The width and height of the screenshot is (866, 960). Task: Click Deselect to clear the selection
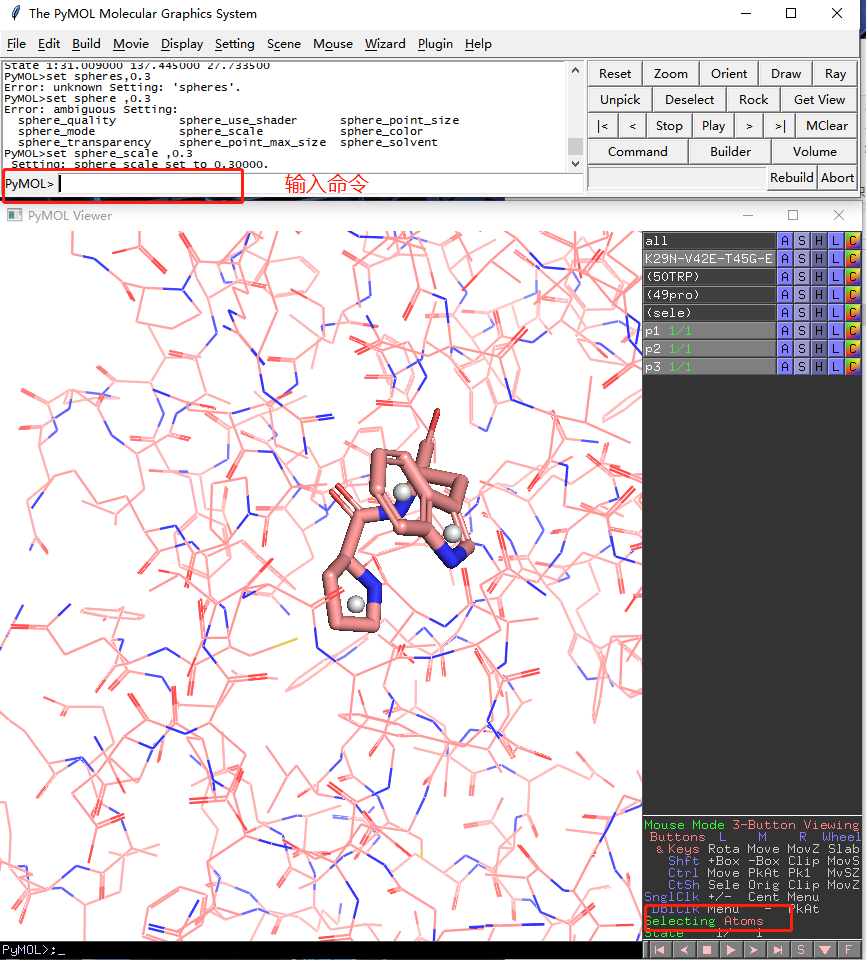688,99
